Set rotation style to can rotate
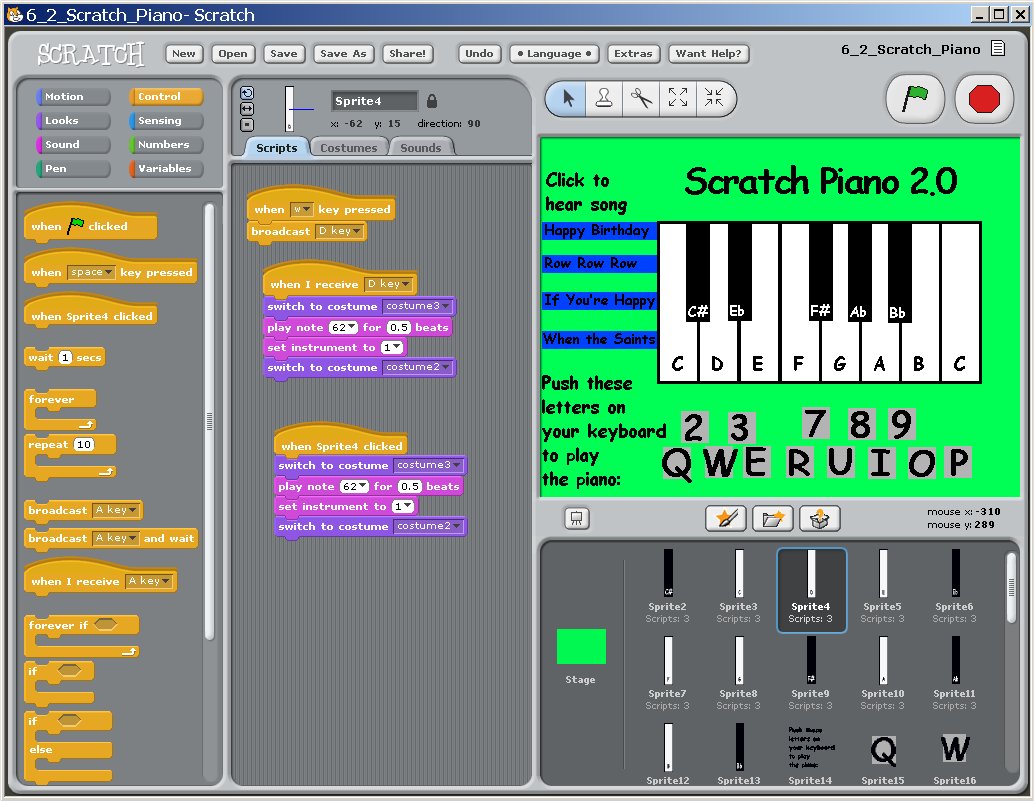Viewport: 1034px width, 801px height. [247, 94]
